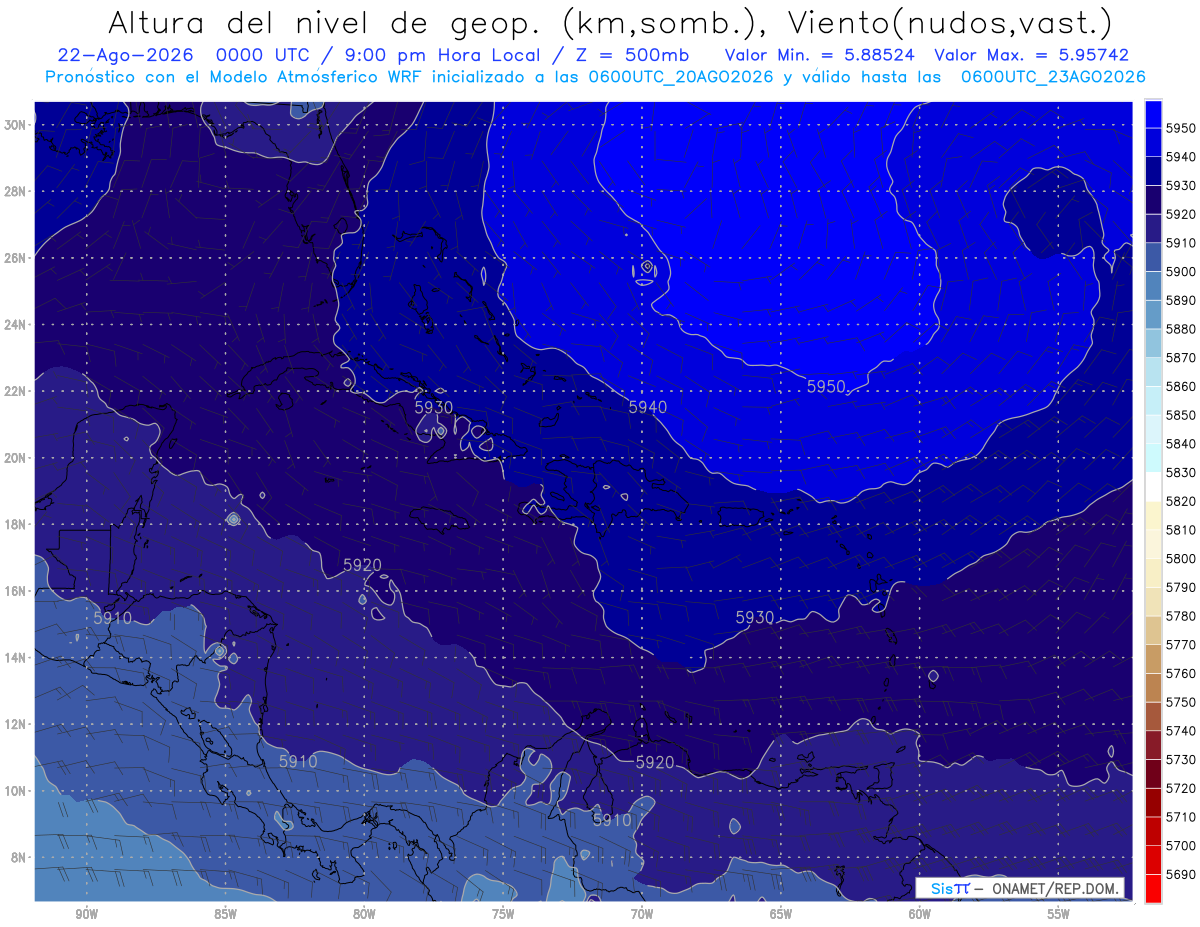Click the 5930 contour label north of Cuba

433,408
